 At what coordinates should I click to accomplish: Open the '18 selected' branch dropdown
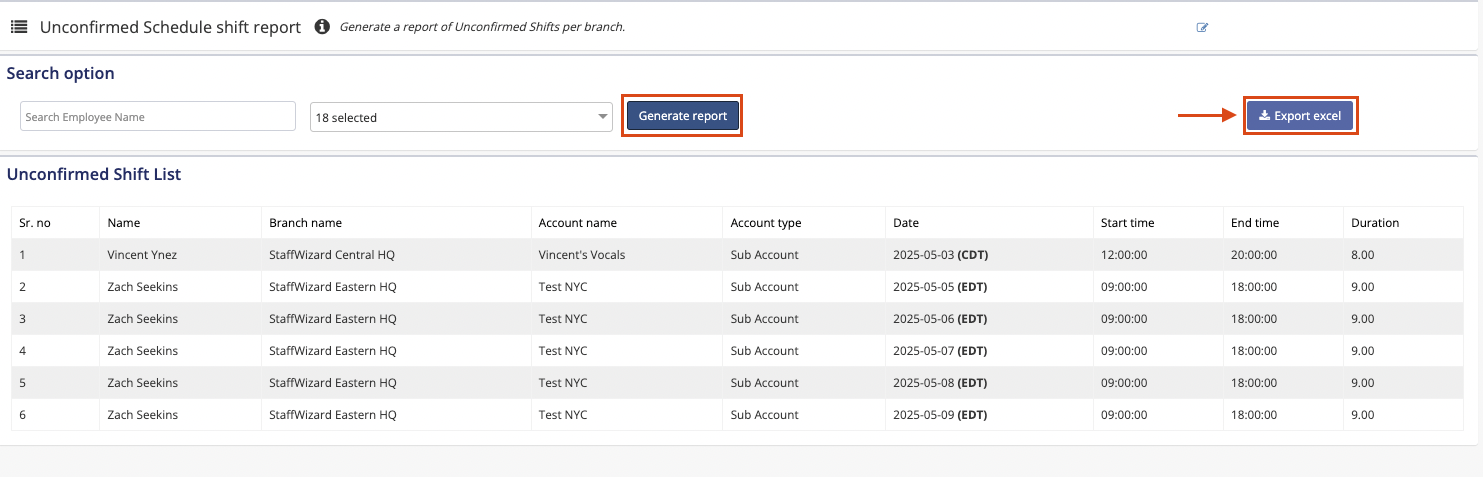pos(461,117)
